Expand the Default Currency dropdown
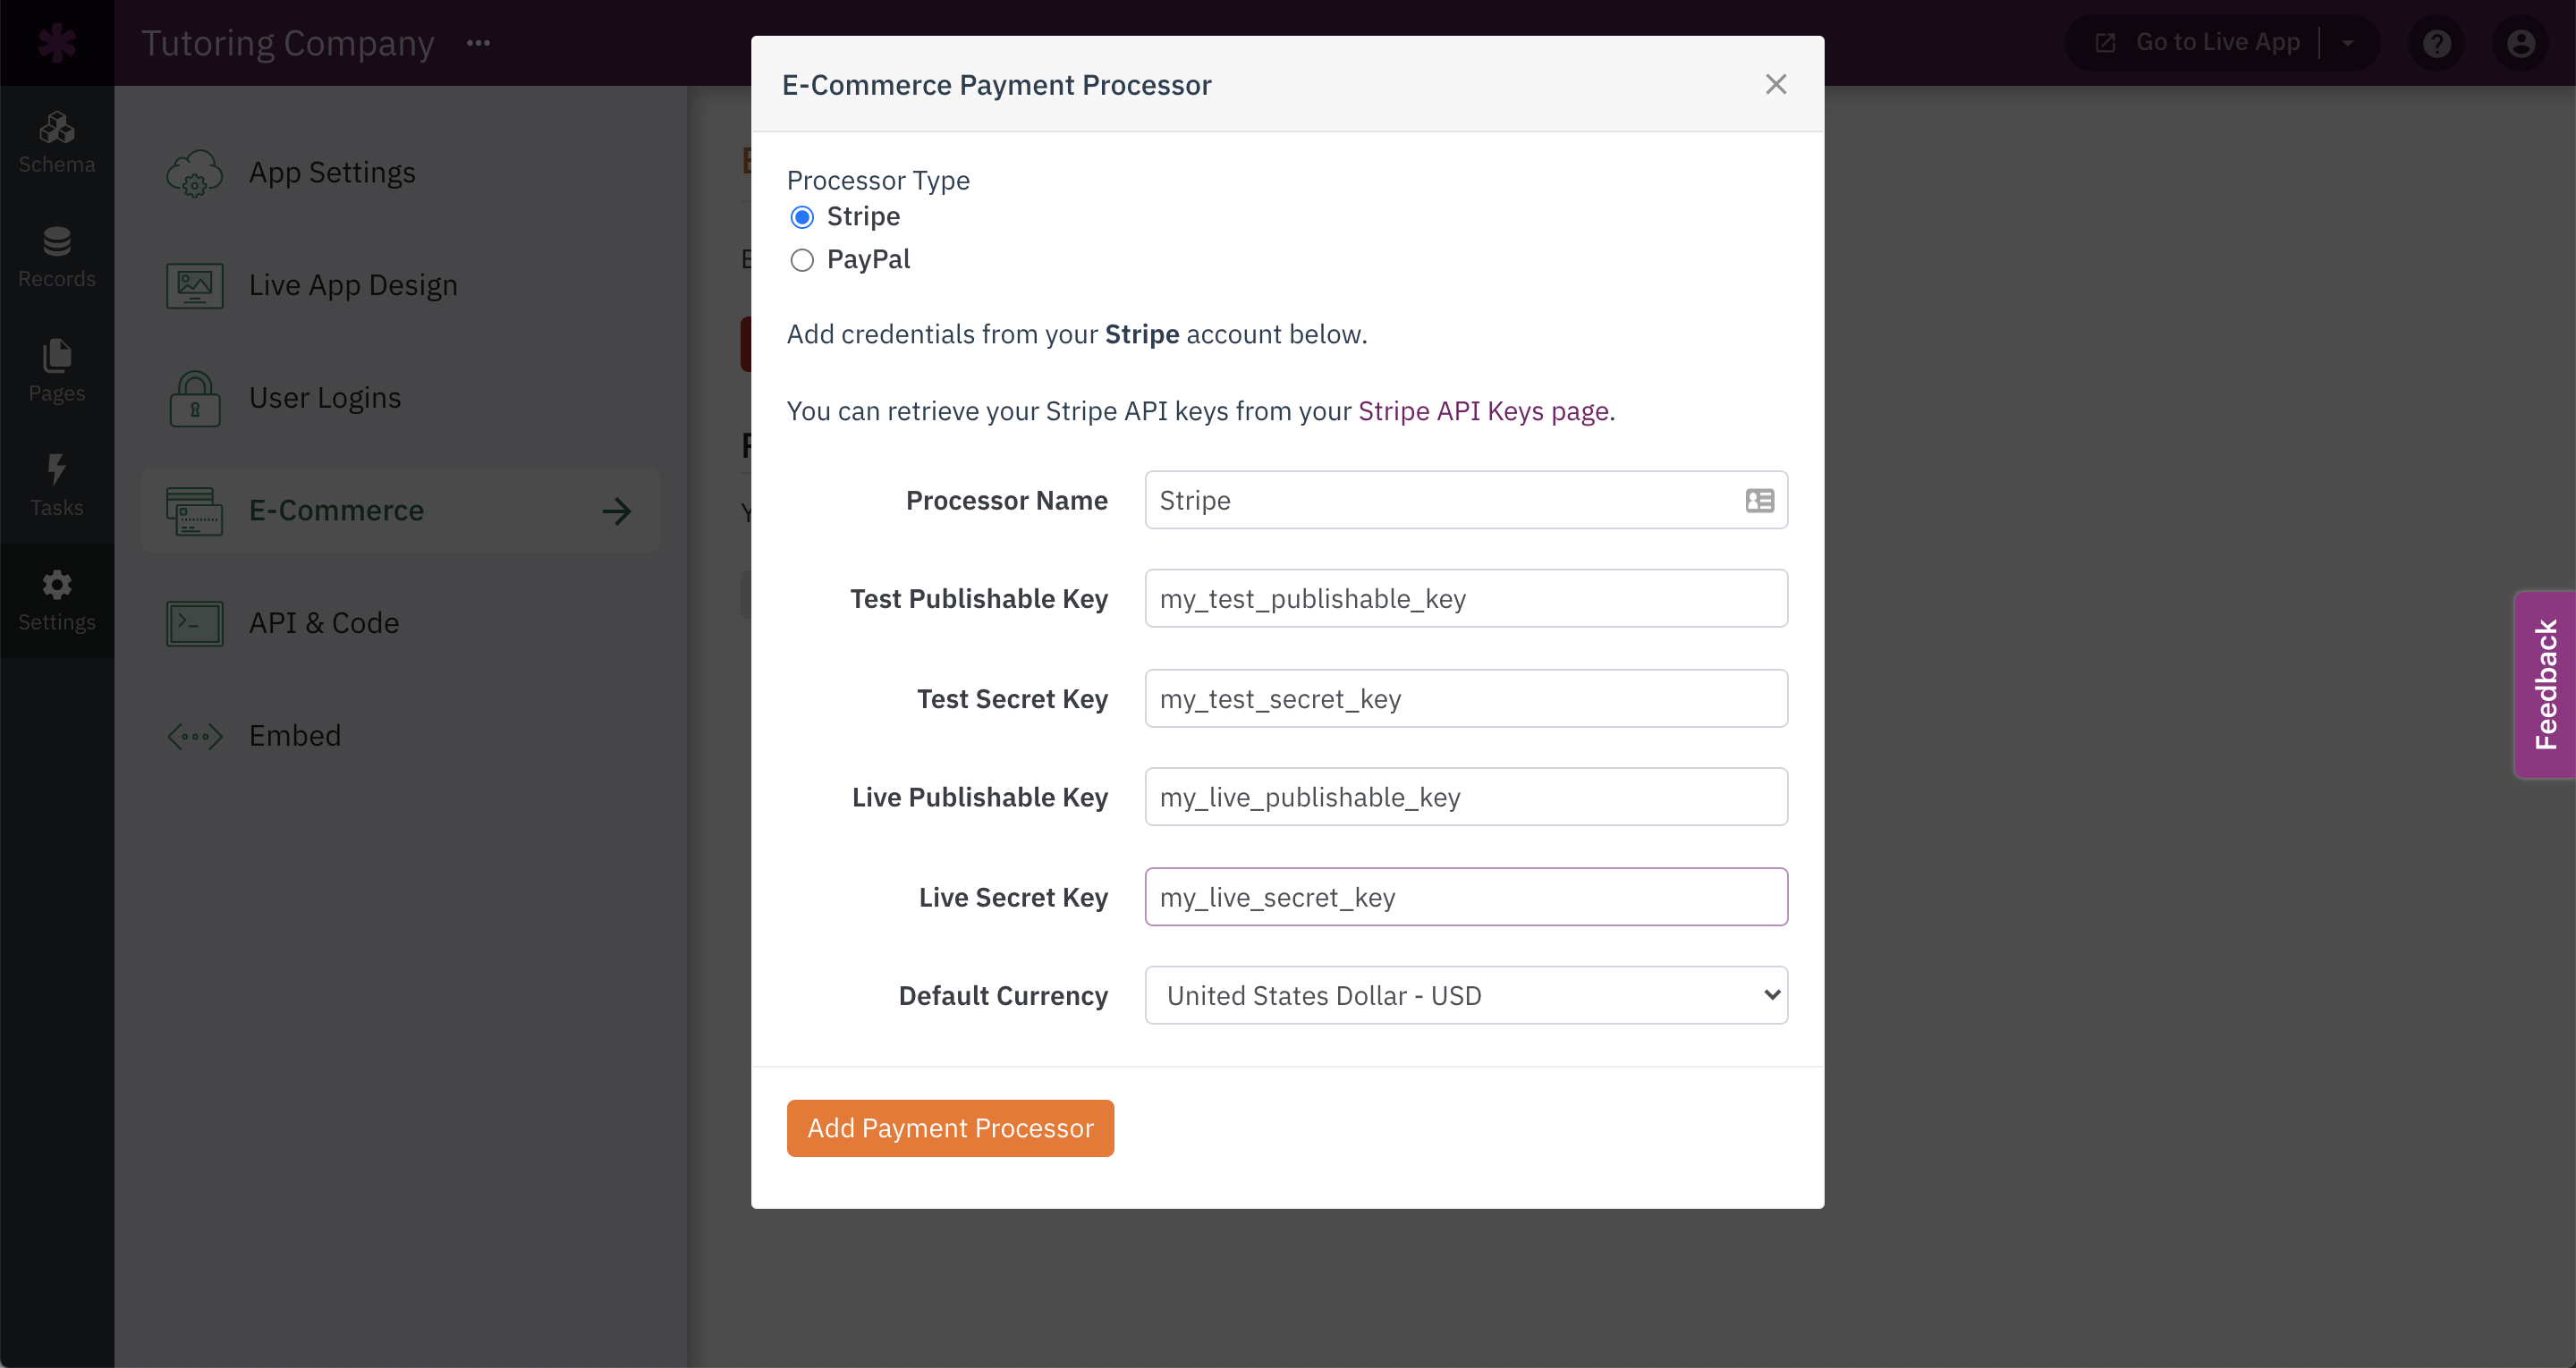Screen dimensions: 2576x1368 [1466, 995]
